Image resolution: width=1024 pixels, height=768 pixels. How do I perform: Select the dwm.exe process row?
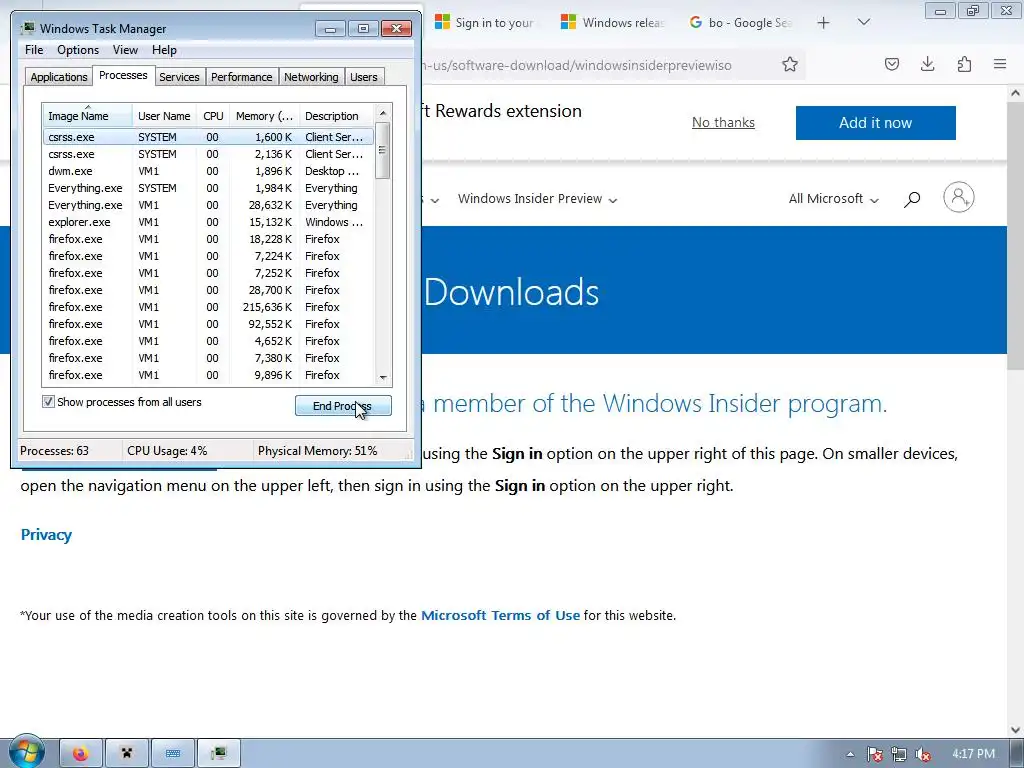point(208,171)
